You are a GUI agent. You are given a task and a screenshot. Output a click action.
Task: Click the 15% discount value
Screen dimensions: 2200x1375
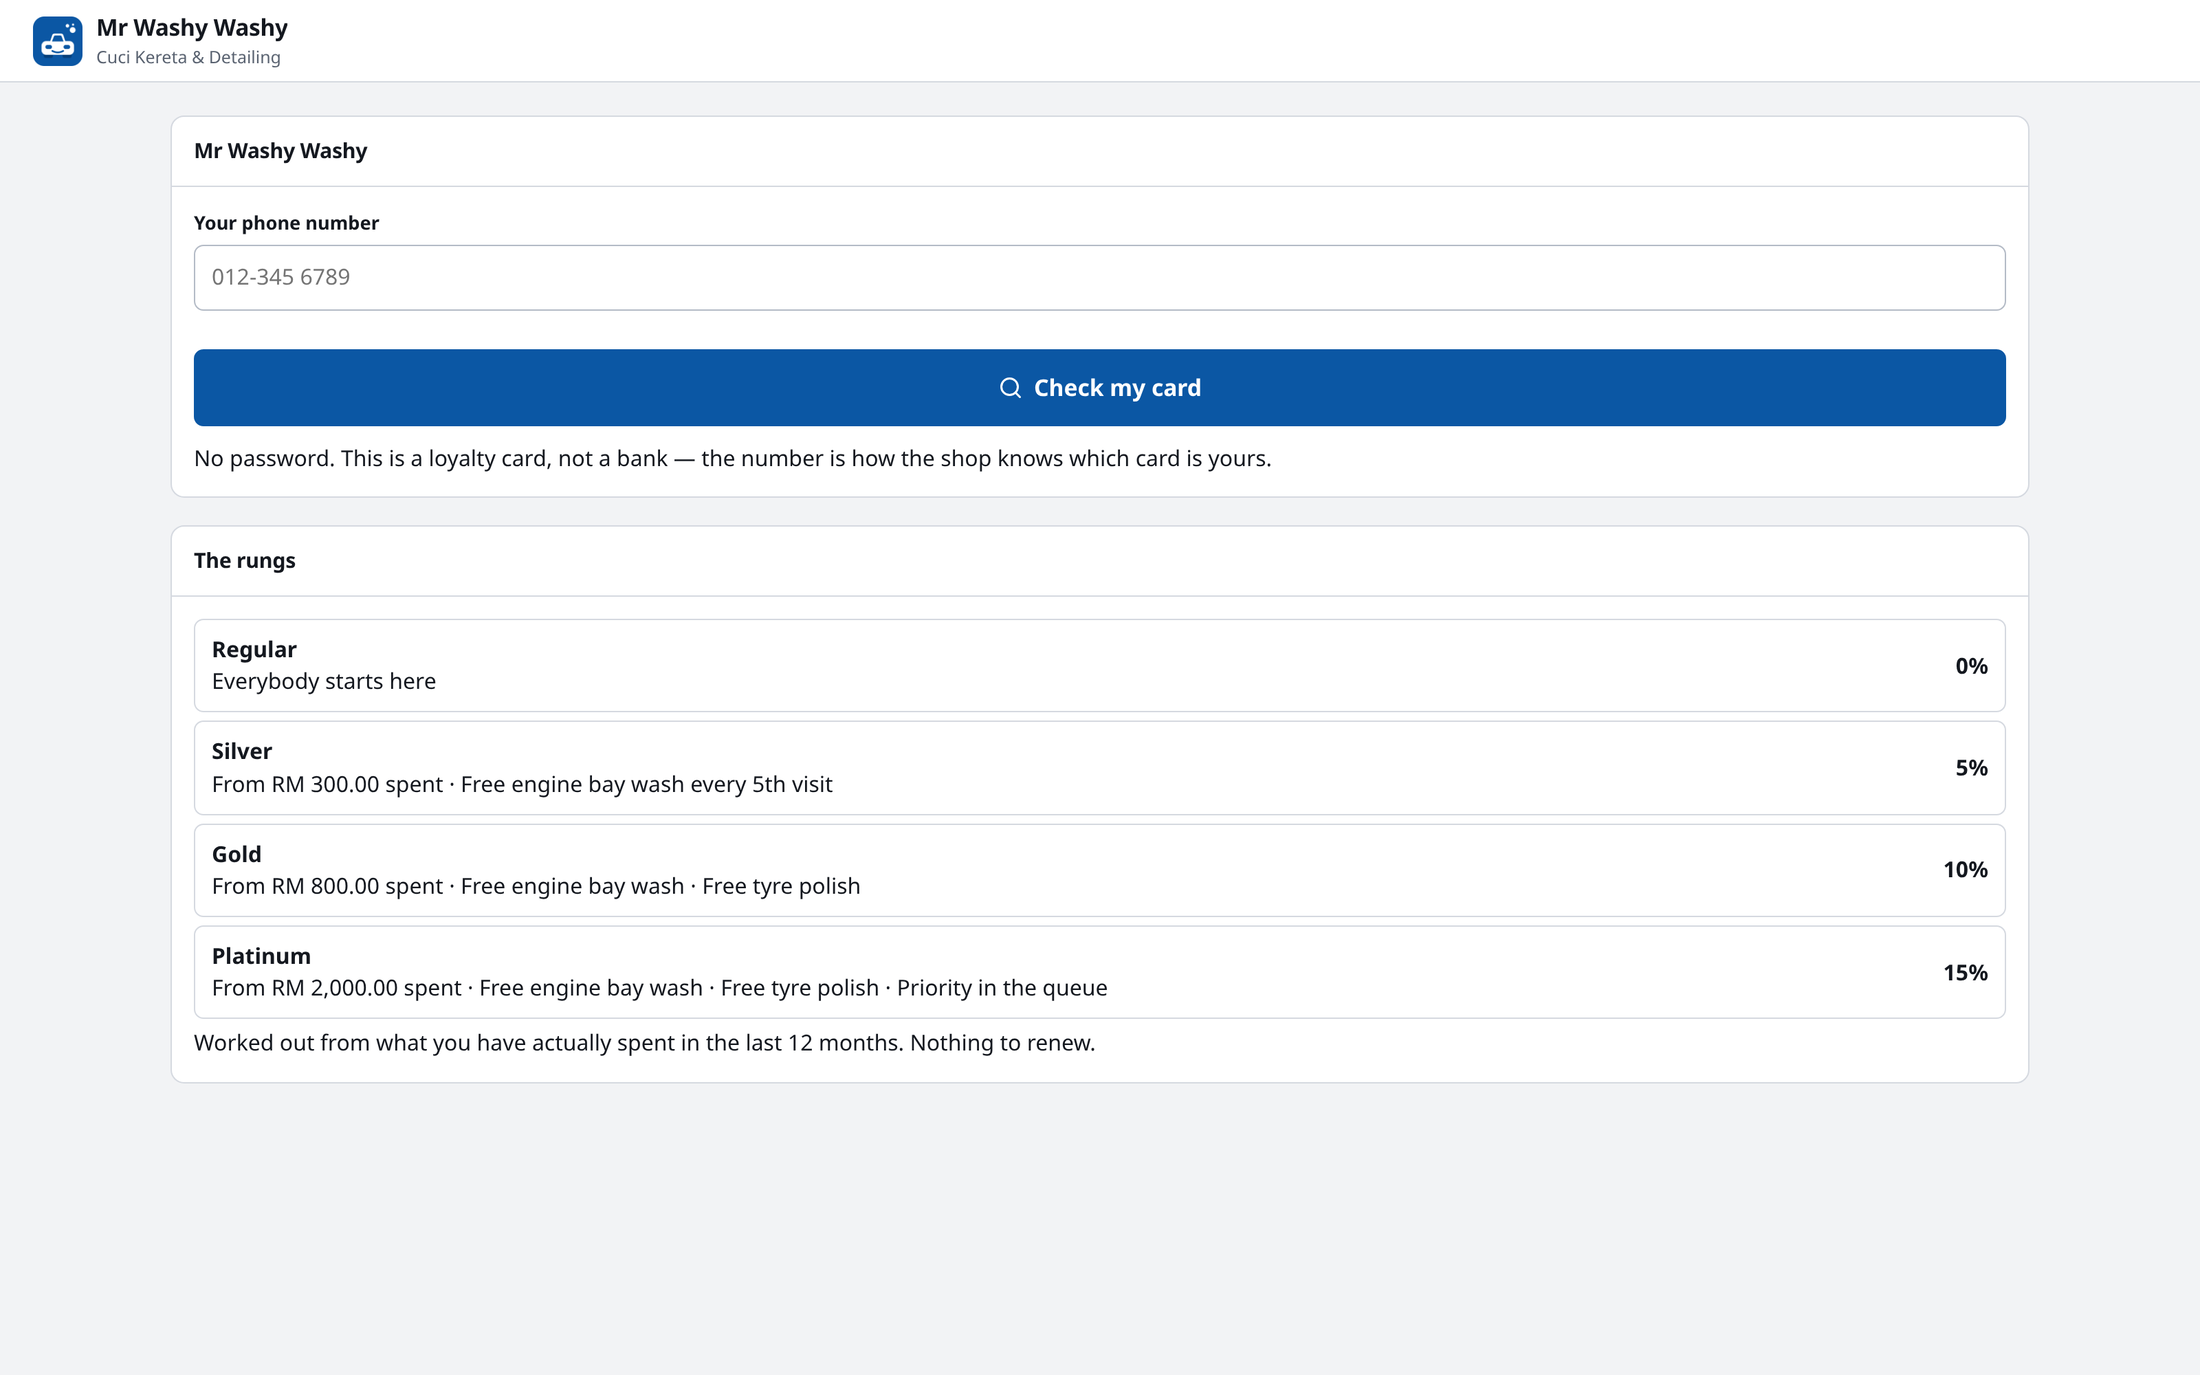pos(1964,973)
